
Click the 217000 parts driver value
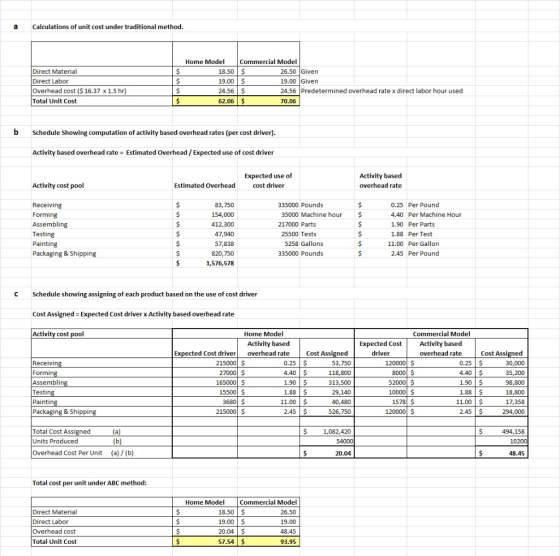point(288,224)
